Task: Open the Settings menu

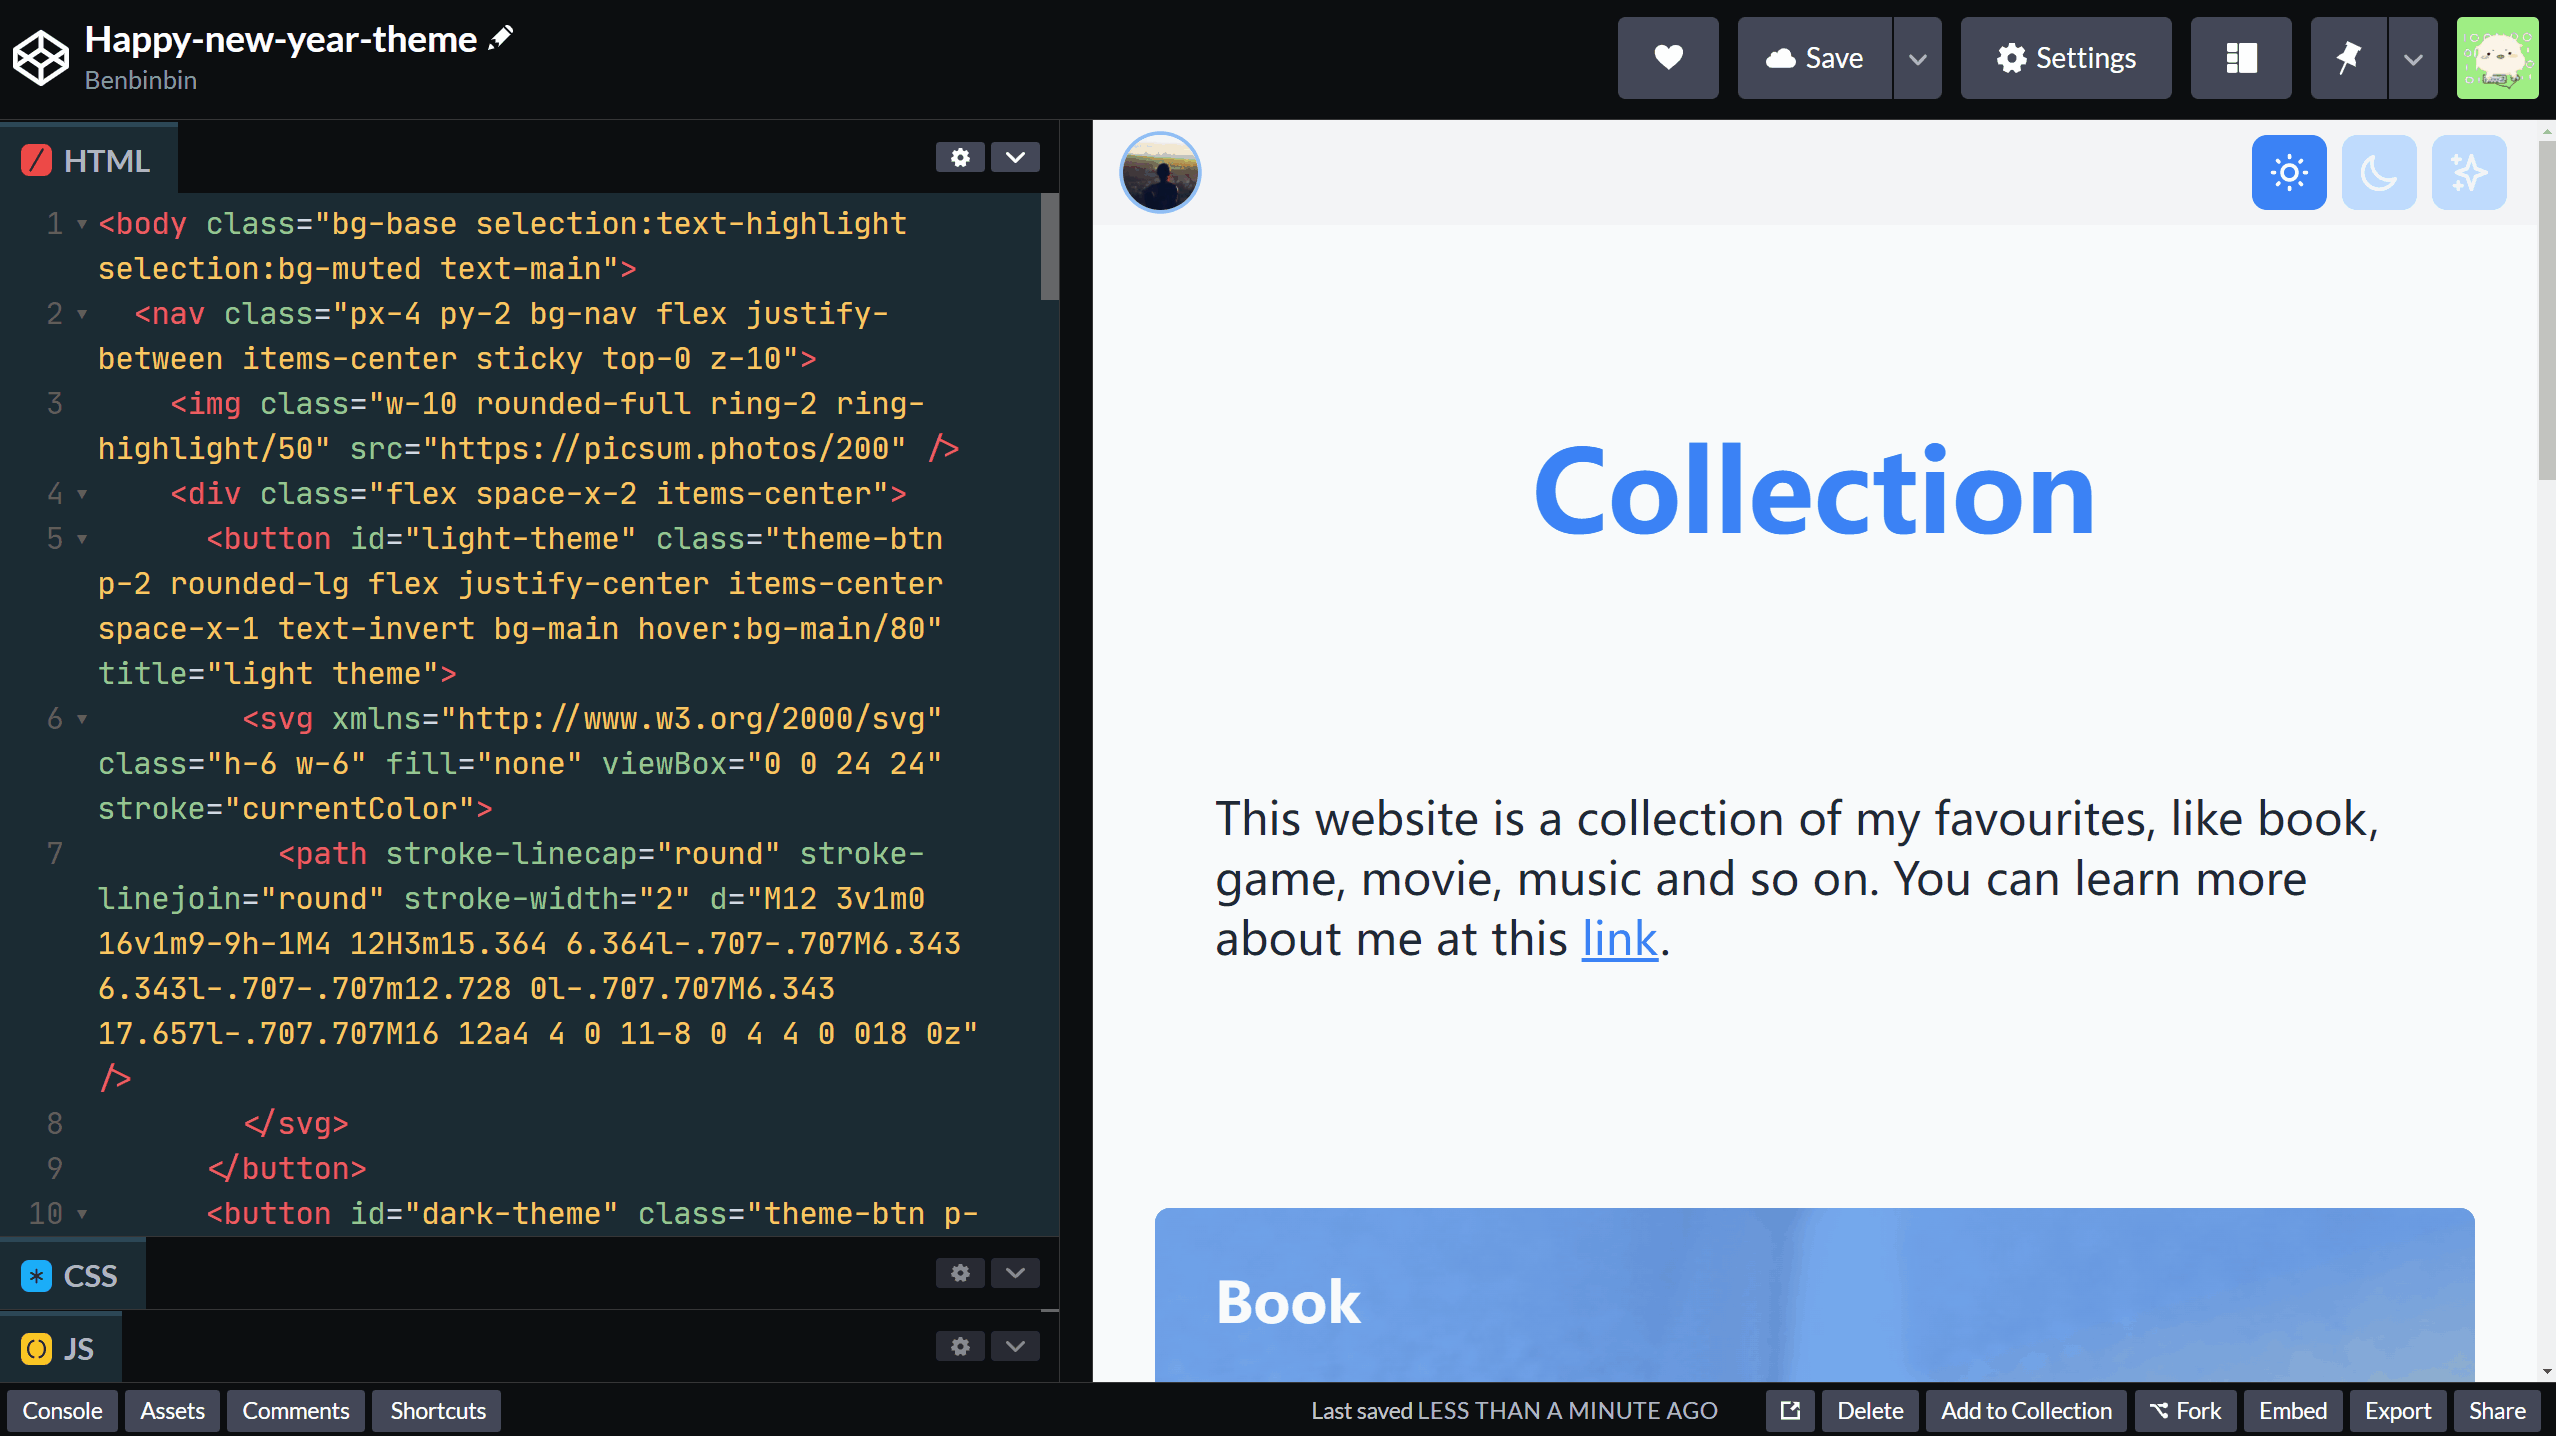Action: [x=2066, y=56]
